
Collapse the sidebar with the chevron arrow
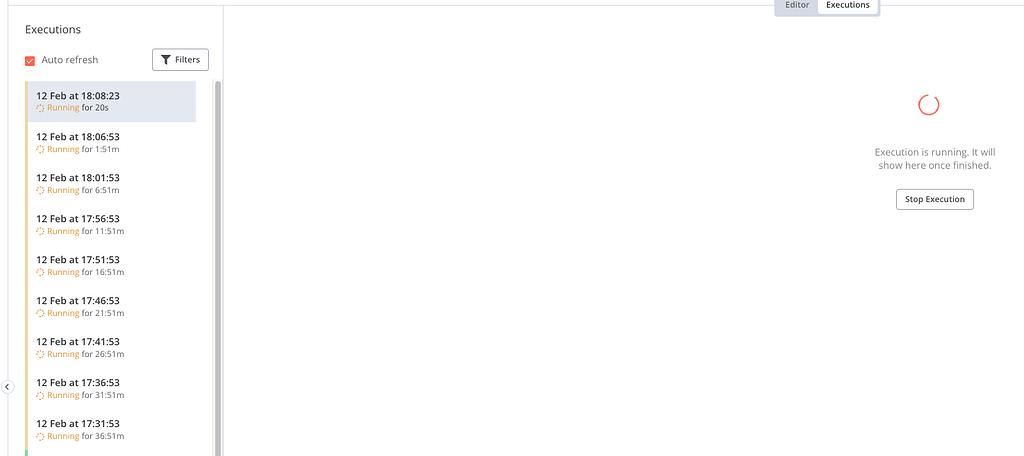pos(7,386)
